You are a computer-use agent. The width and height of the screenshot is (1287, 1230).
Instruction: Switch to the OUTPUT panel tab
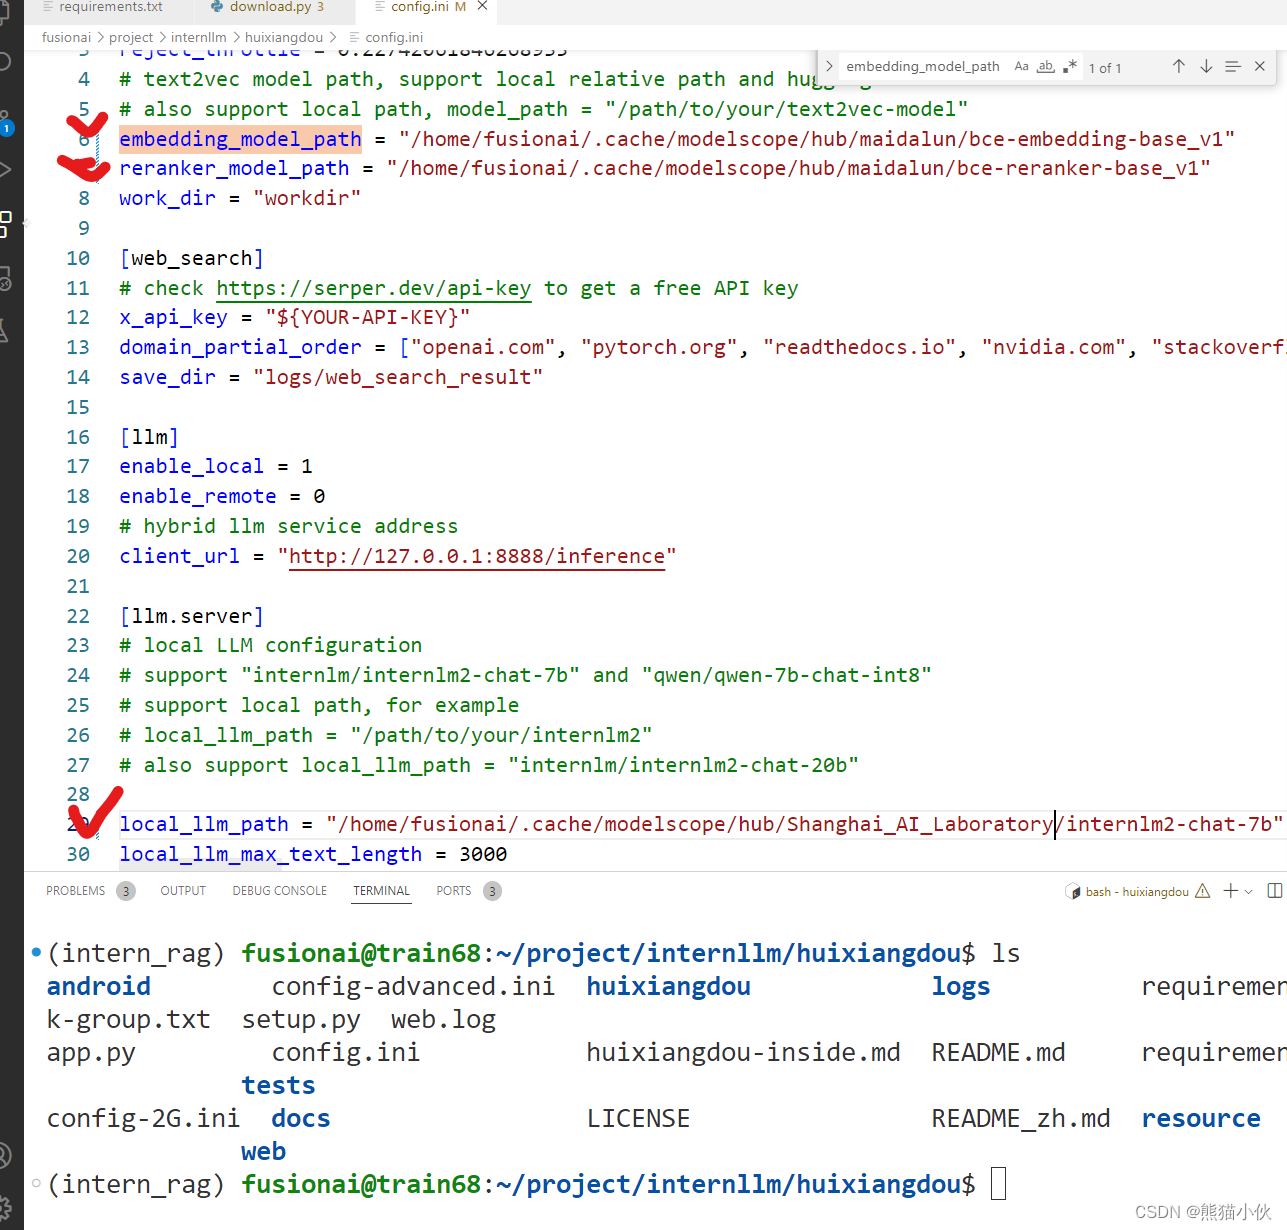pos(183,891)
